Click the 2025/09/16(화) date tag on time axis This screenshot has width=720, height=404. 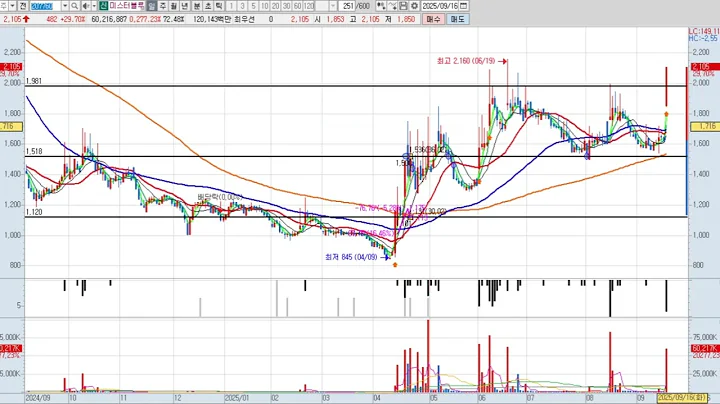681,398
